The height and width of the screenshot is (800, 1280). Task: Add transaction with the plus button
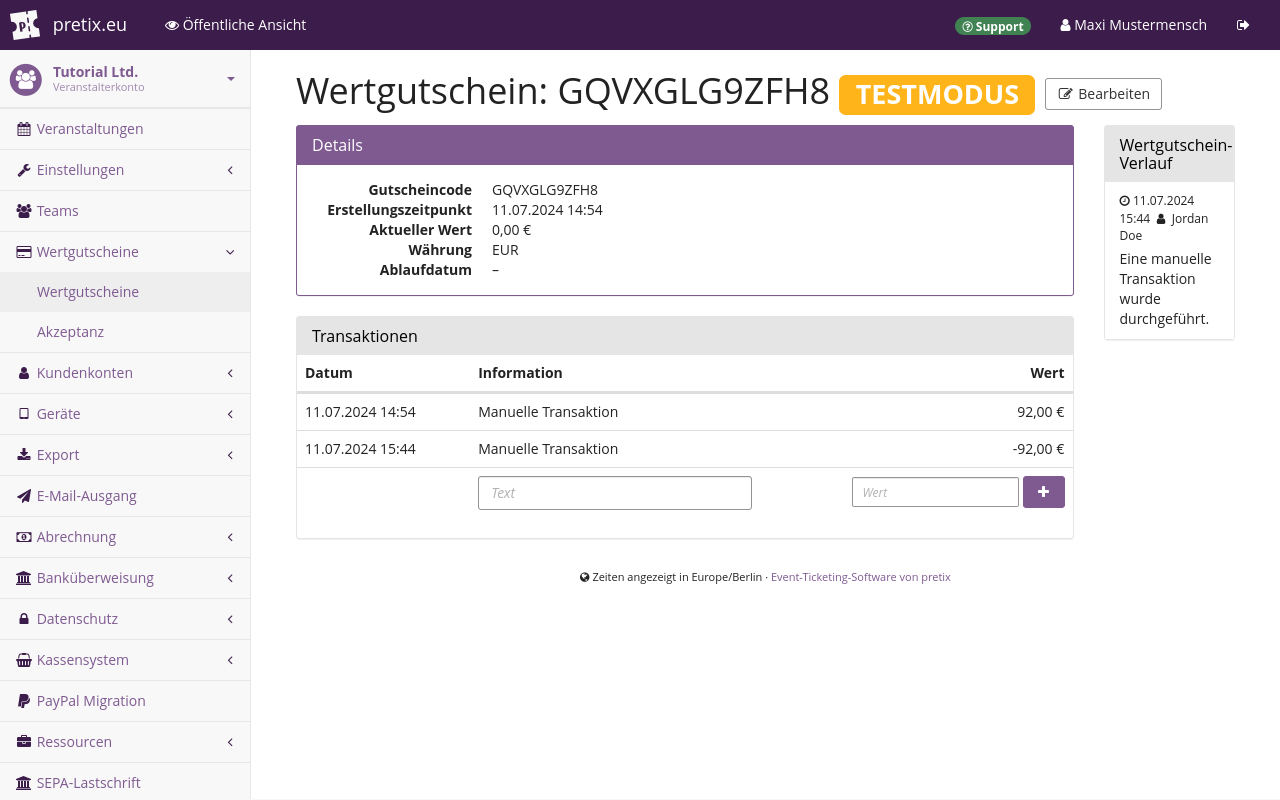click(x=1044, y=492)
